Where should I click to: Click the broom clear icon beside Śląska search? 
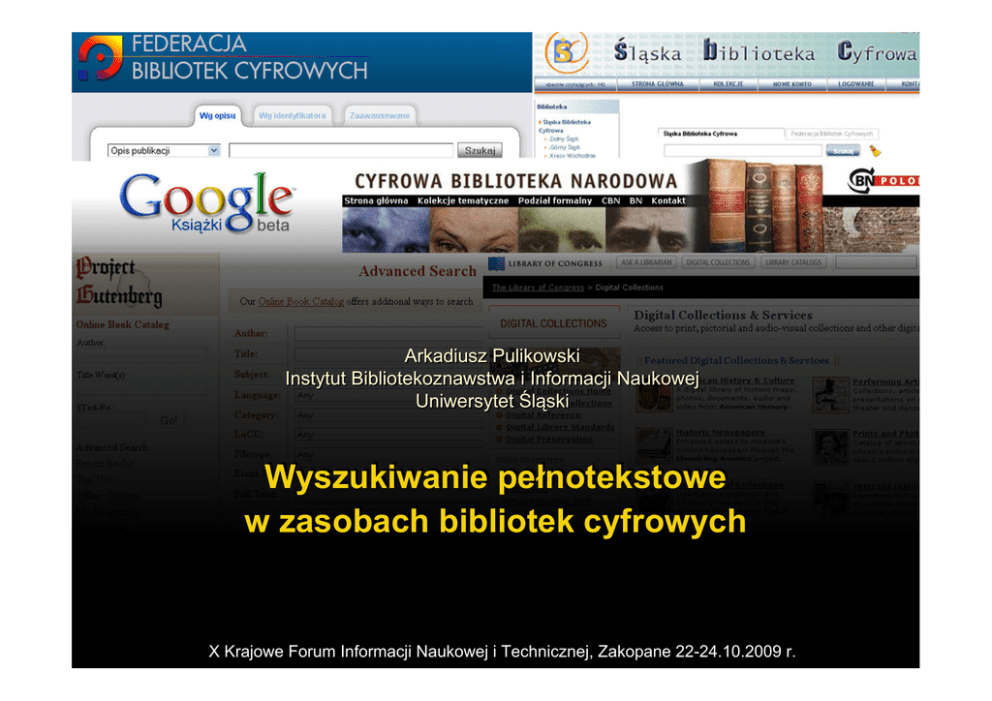pyautogui.click(x=875, y=151)
